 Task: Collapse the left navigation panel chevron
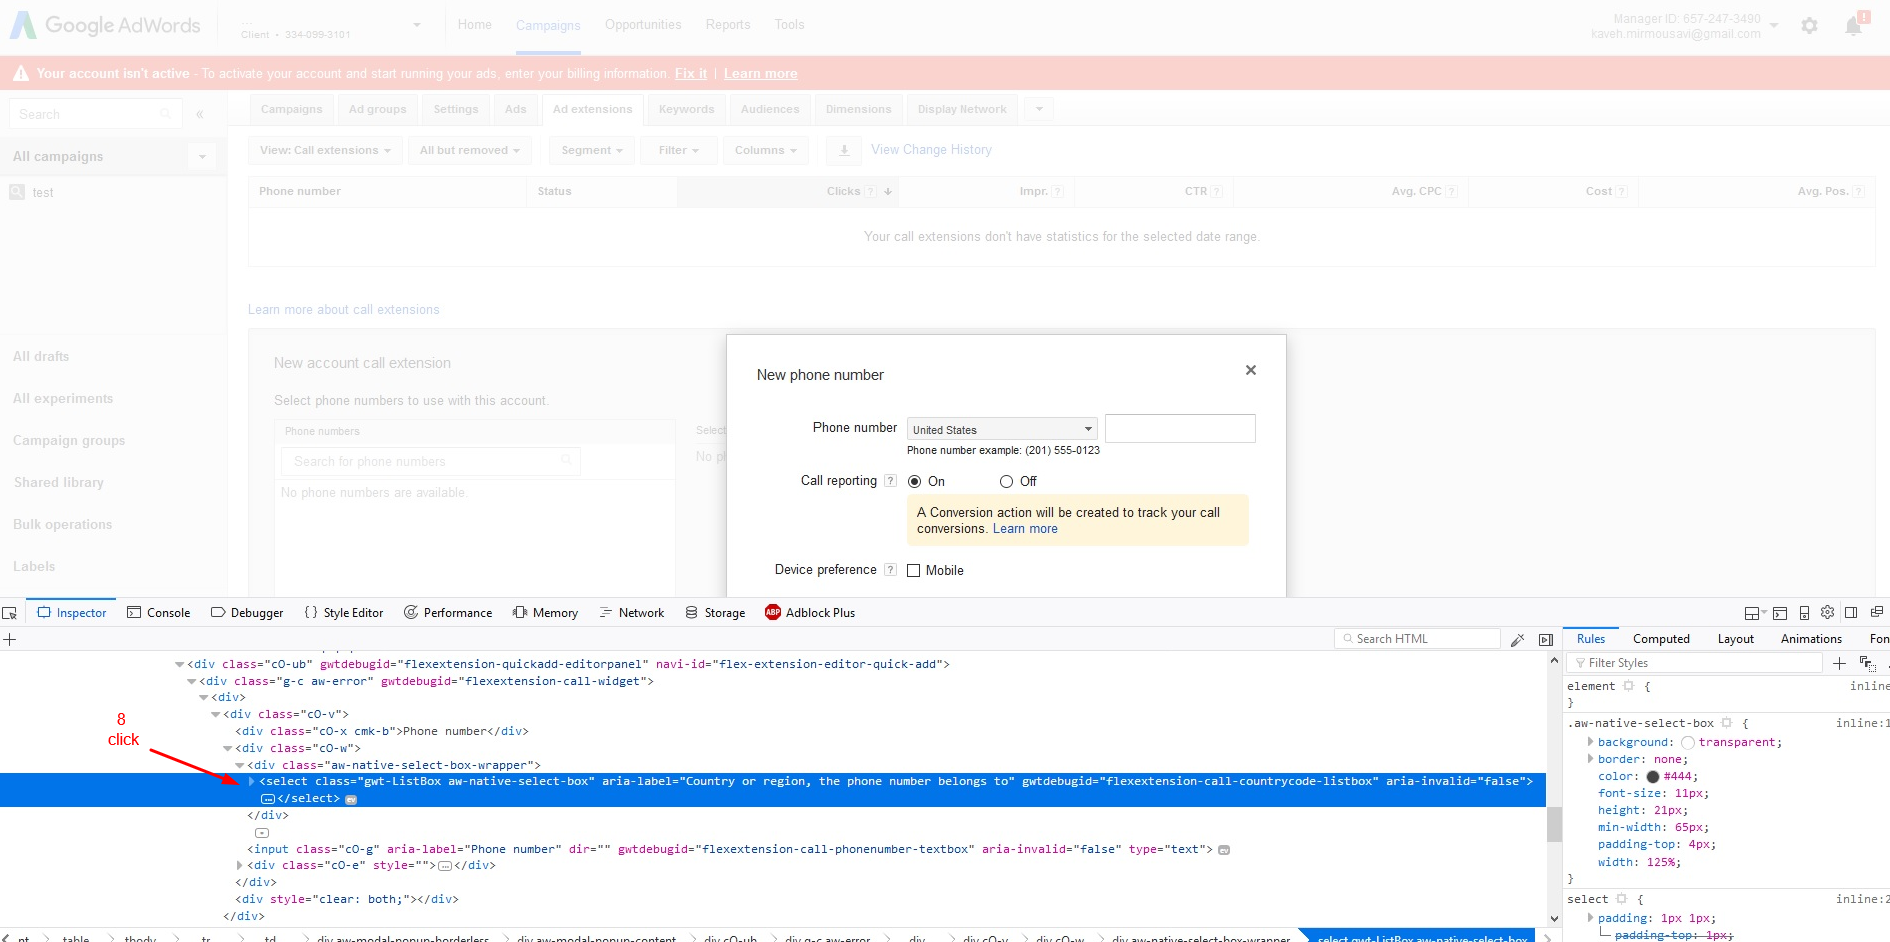pyautogui.click(x=200, y=114)
